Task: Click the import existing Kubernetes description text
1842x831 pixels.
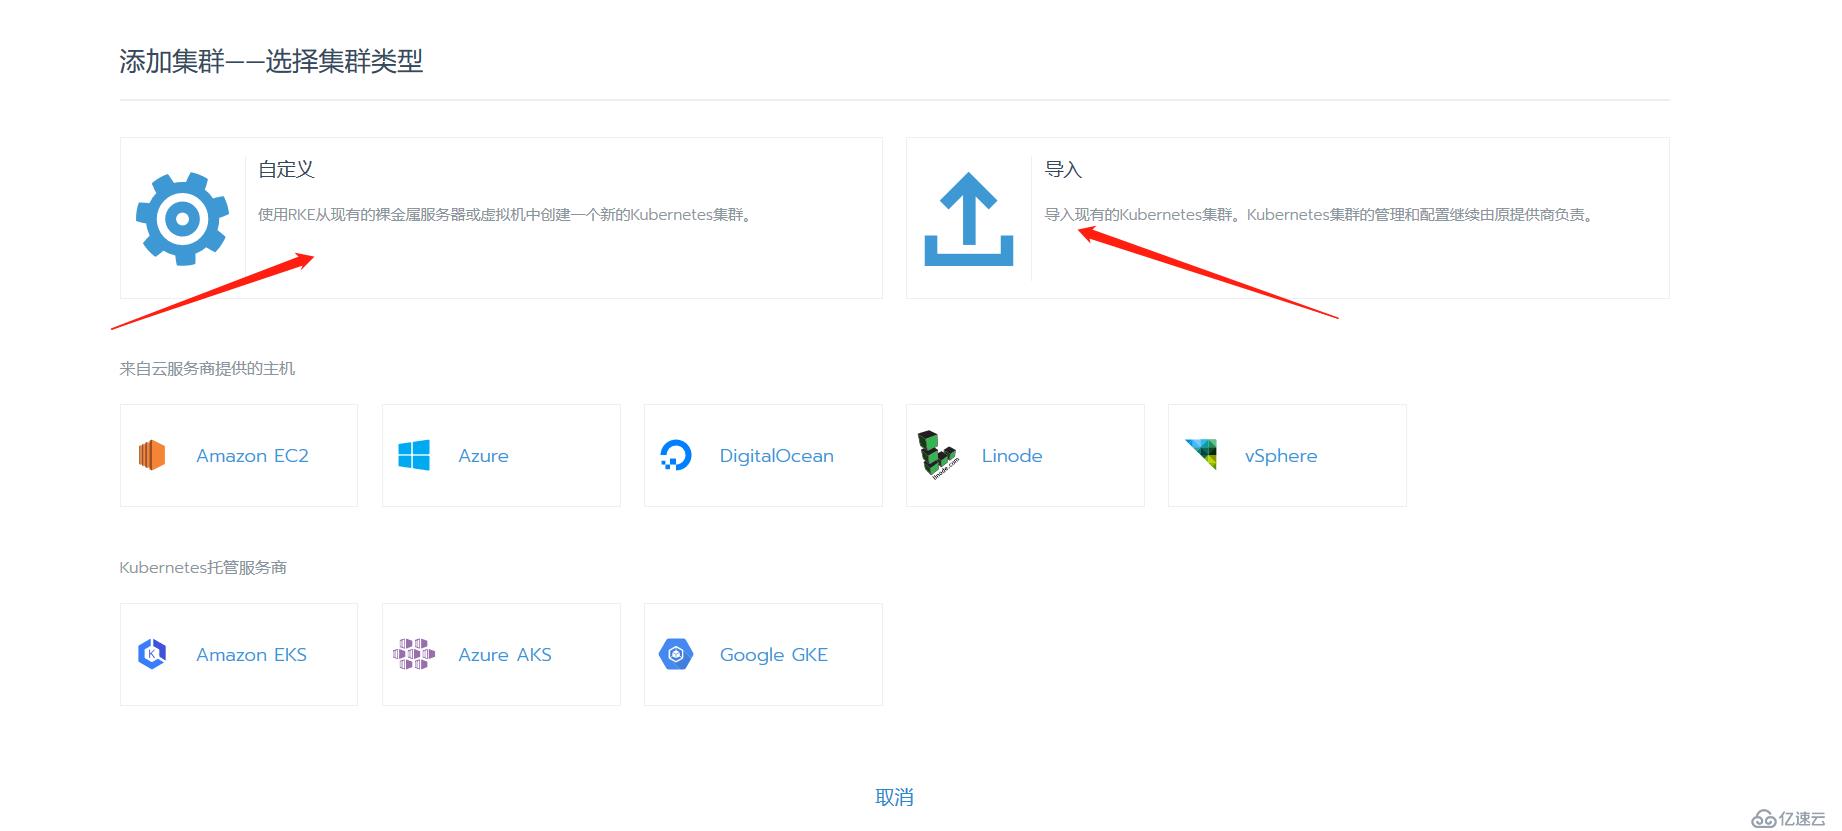Action: pos(1318,214)
